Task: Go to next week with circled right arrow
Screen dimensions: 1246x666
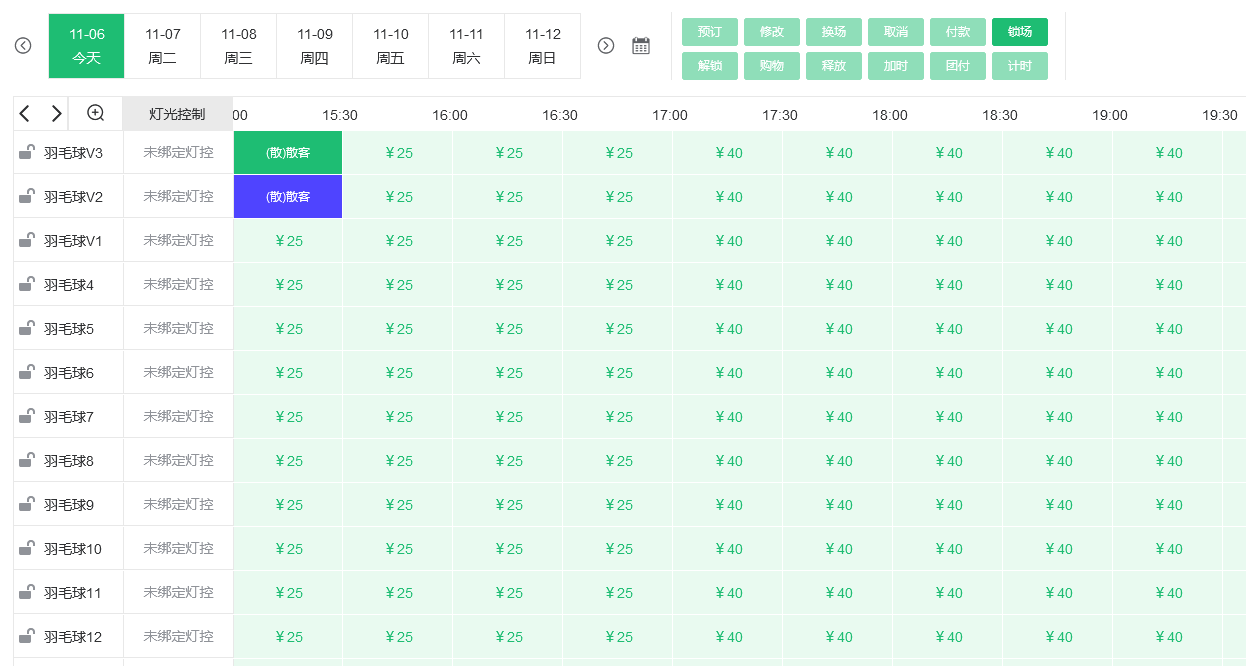Action: (606, 46)
